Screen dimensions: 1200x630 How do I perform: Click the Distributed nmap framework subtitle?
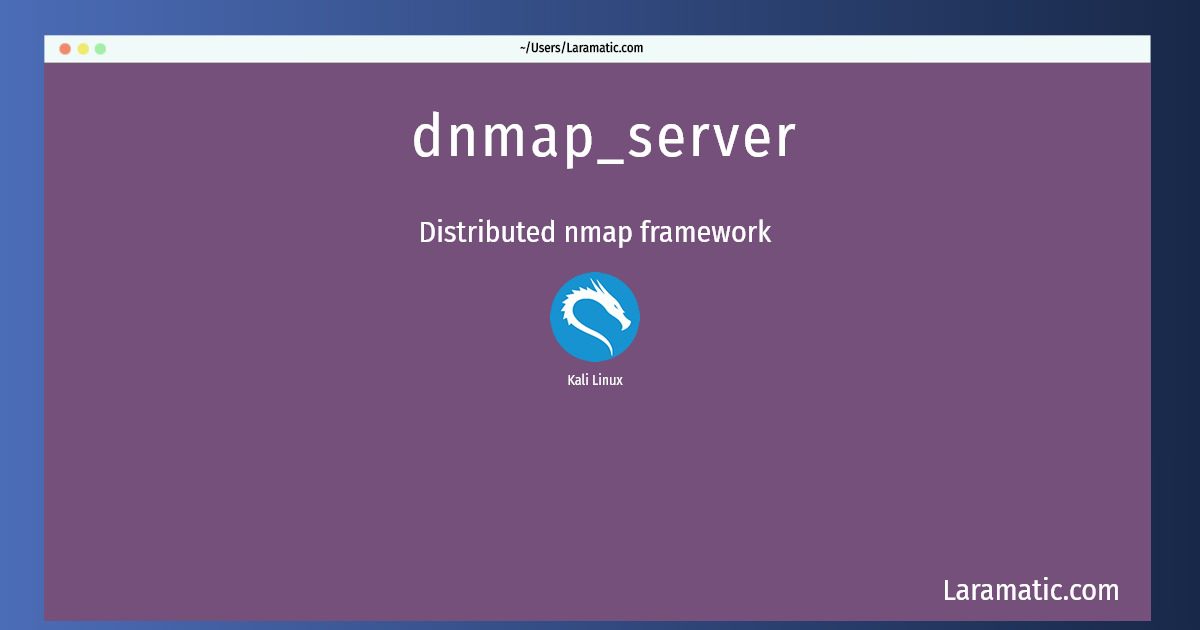(x=595, y=232)
